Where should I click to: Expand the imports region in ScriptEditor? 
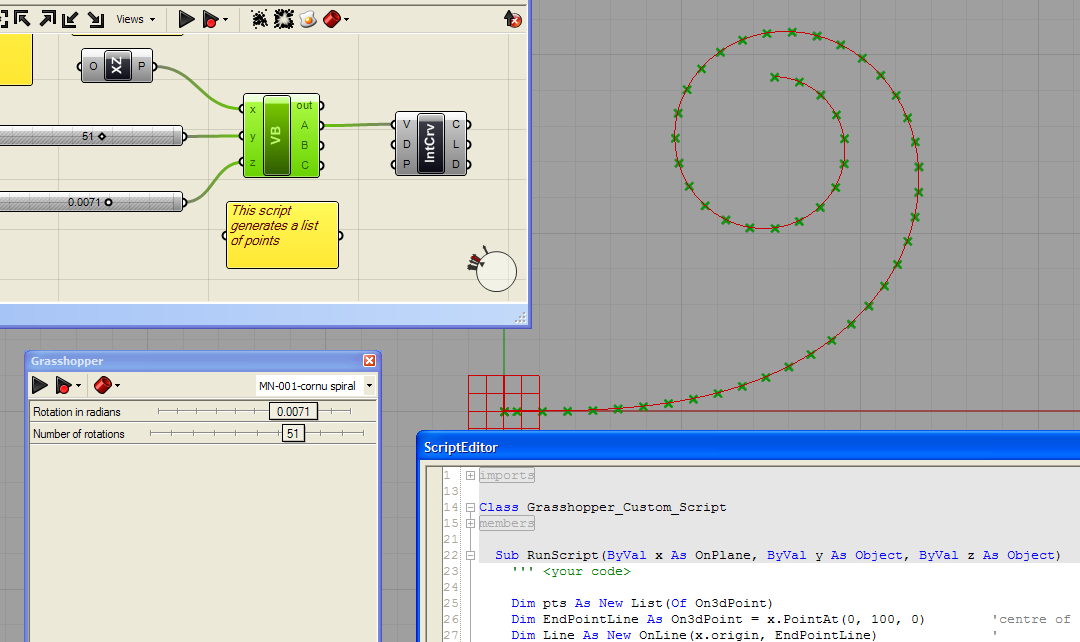click(x=469, y=475)
